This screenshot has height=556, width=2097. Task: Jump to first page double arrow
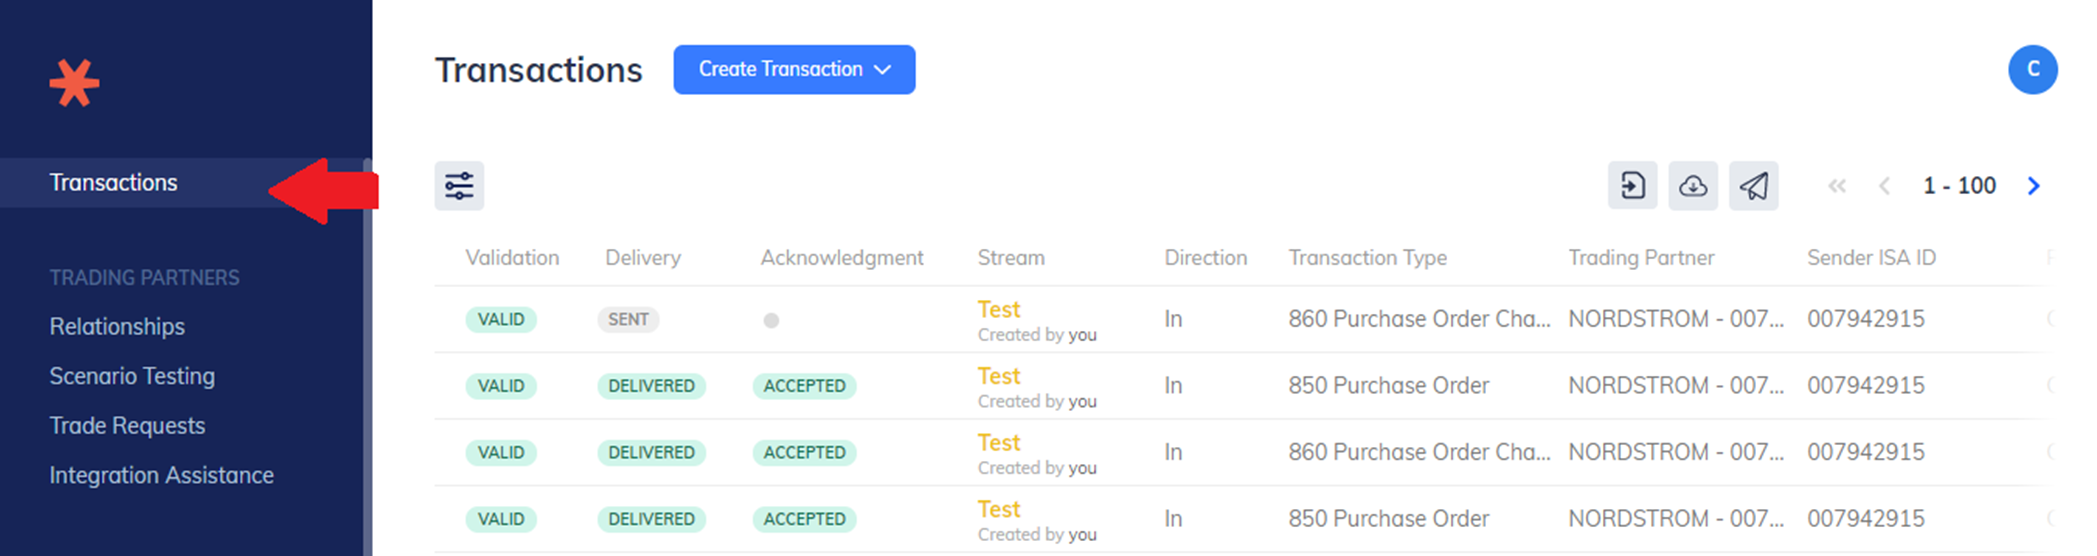(1837, 186)
